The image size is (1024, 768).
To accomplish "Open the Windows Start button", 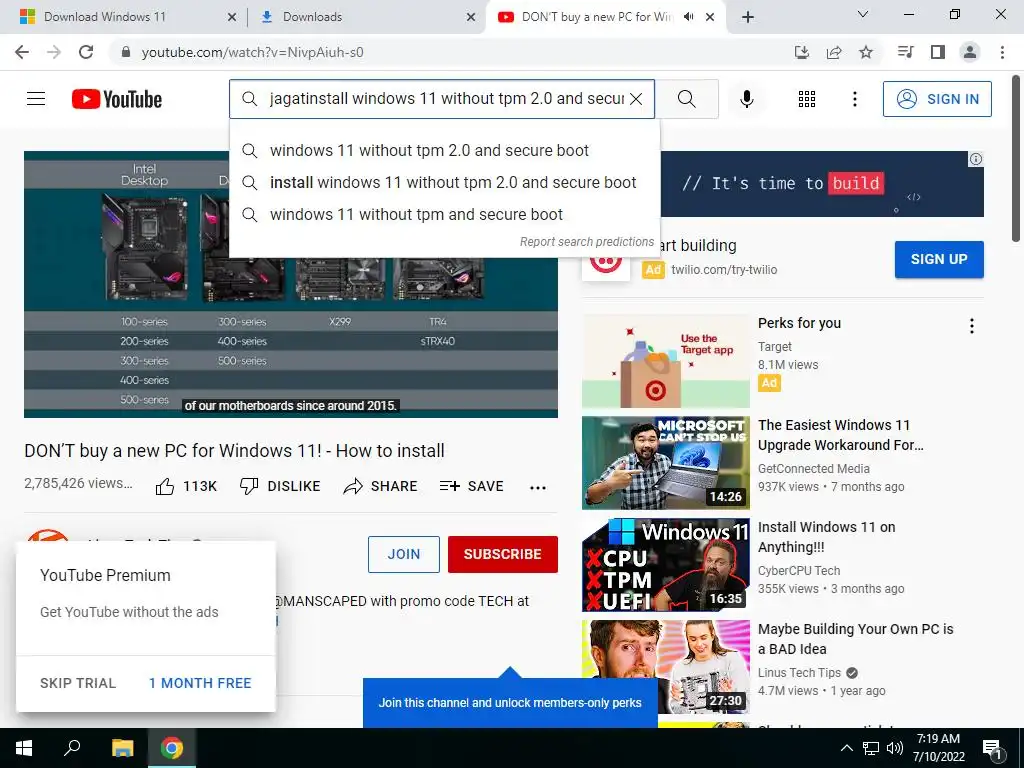I will point(24,748).
